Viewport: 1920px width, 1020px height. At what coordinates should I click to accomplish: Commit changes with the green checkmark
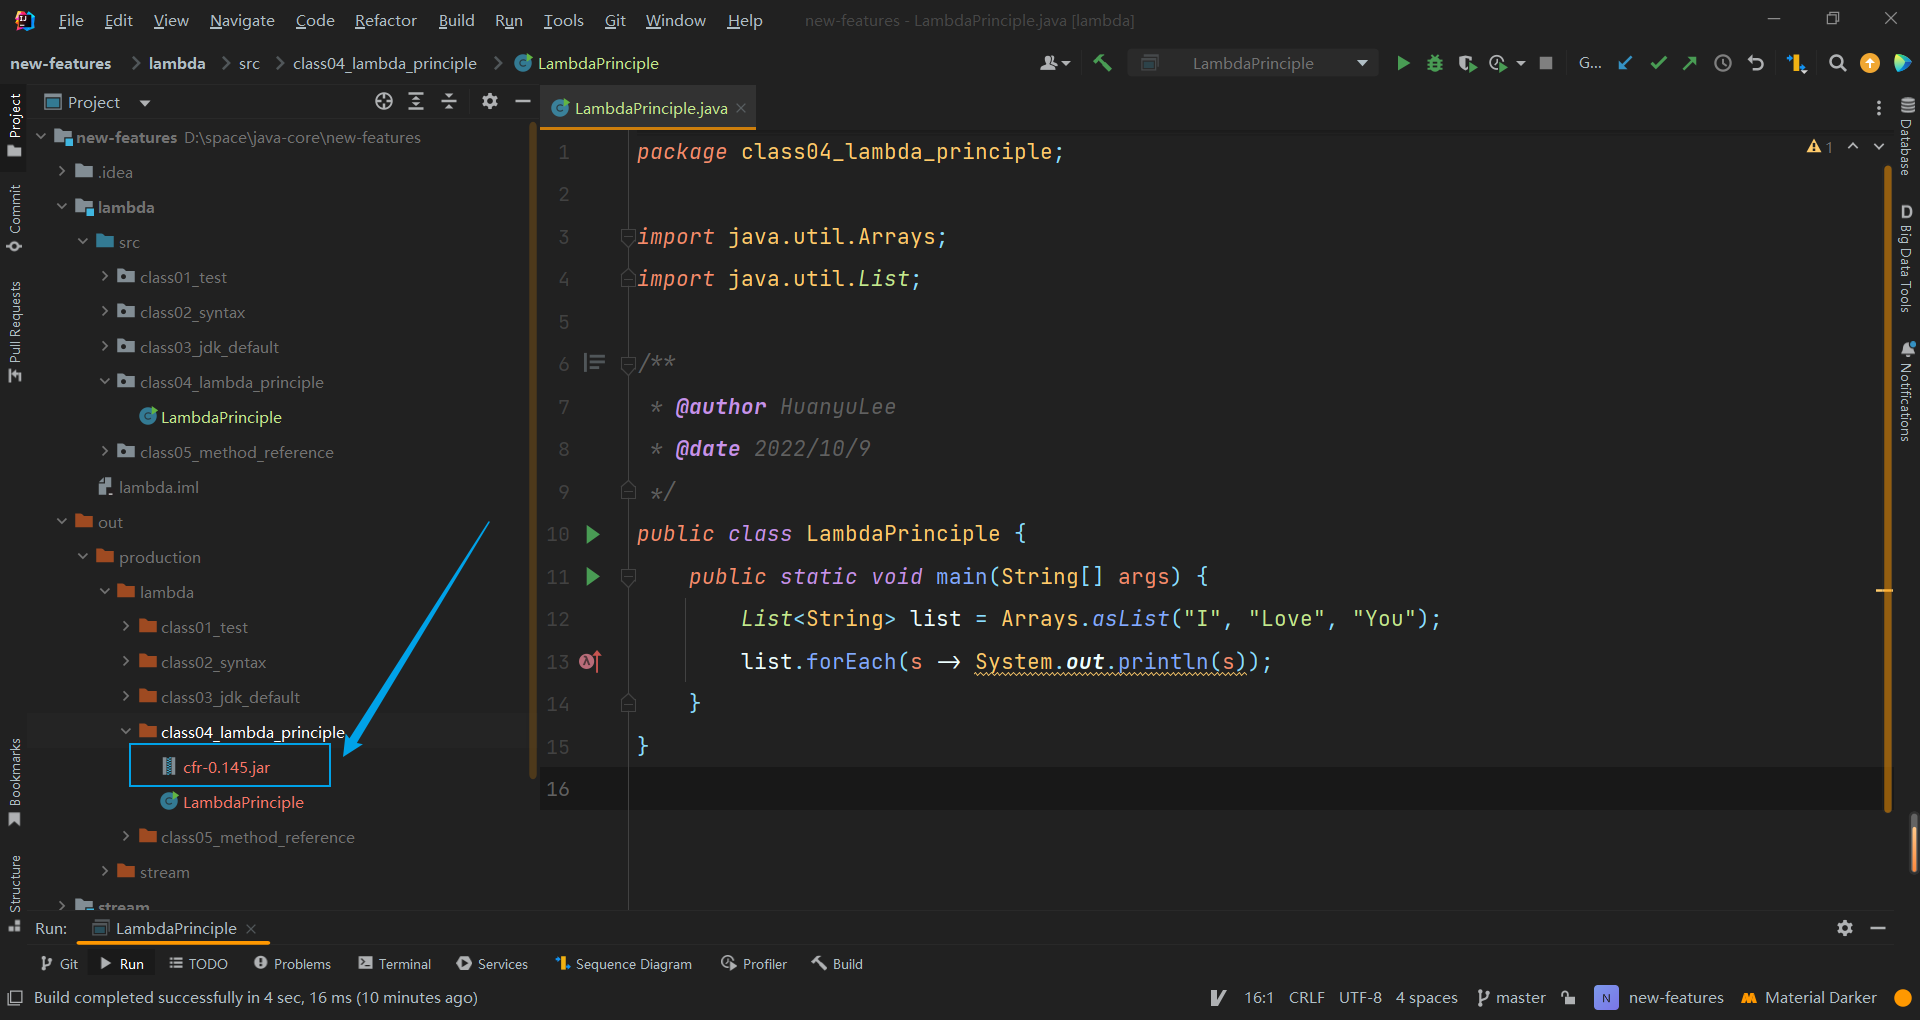click(1658, 63)
